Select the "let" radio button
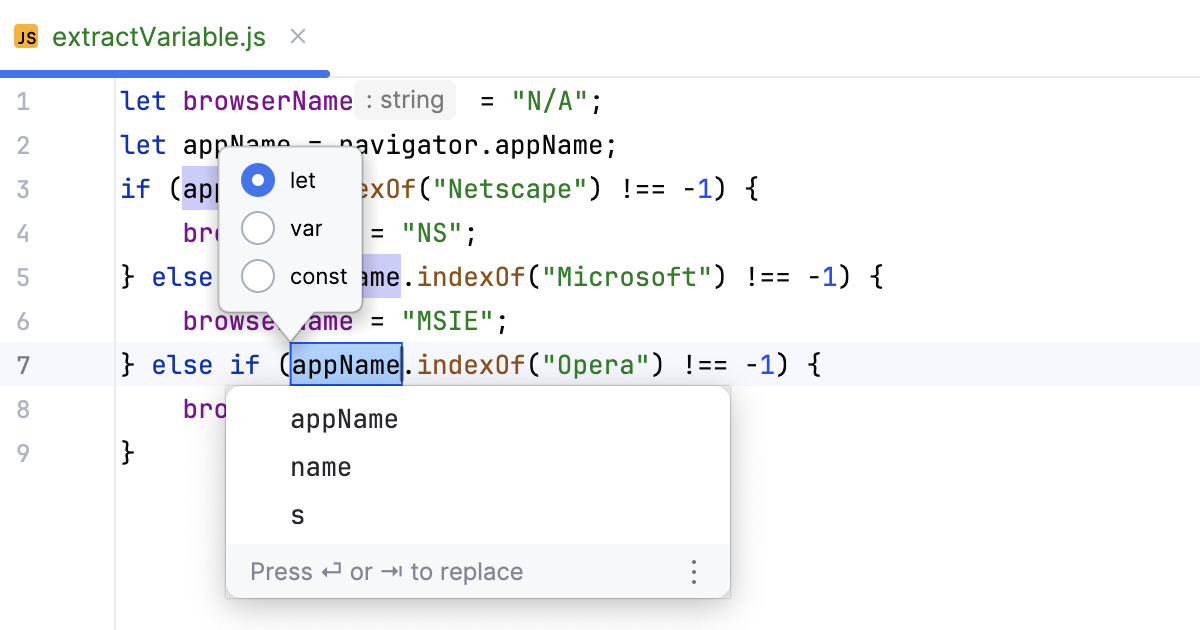Screen dimensions: 1200x630 [258, 180]
